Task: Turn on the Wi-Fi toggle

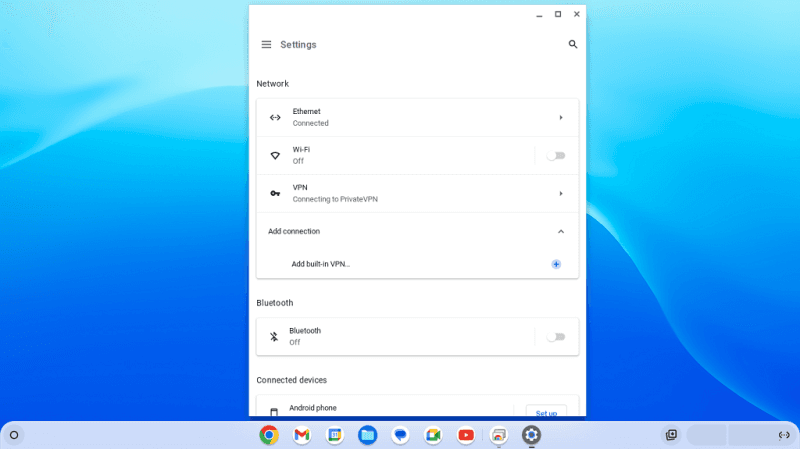Action: pyautogui.click(x=556, y=155)
